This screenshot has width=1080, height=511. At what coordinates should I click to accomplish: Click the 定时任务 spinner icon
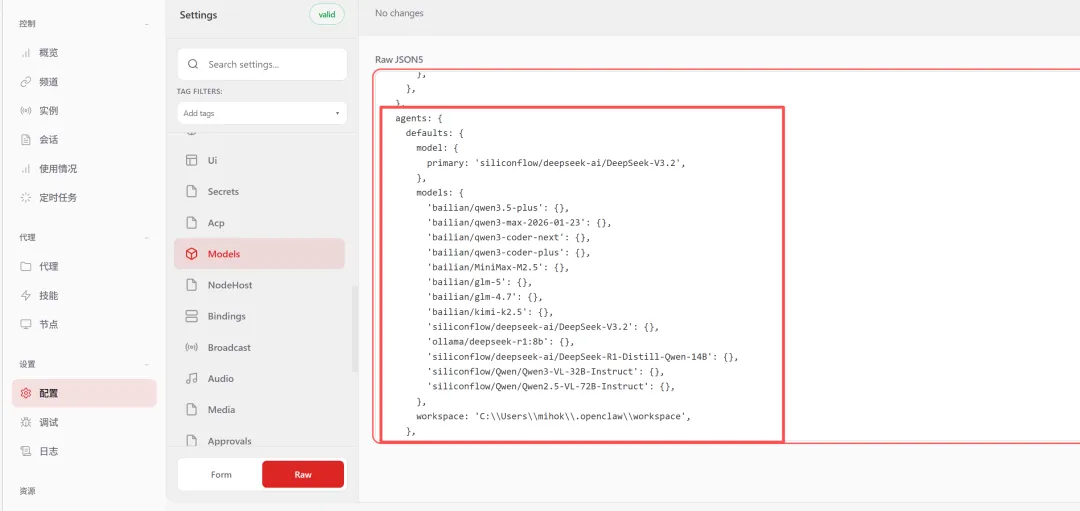pos(25,198)
